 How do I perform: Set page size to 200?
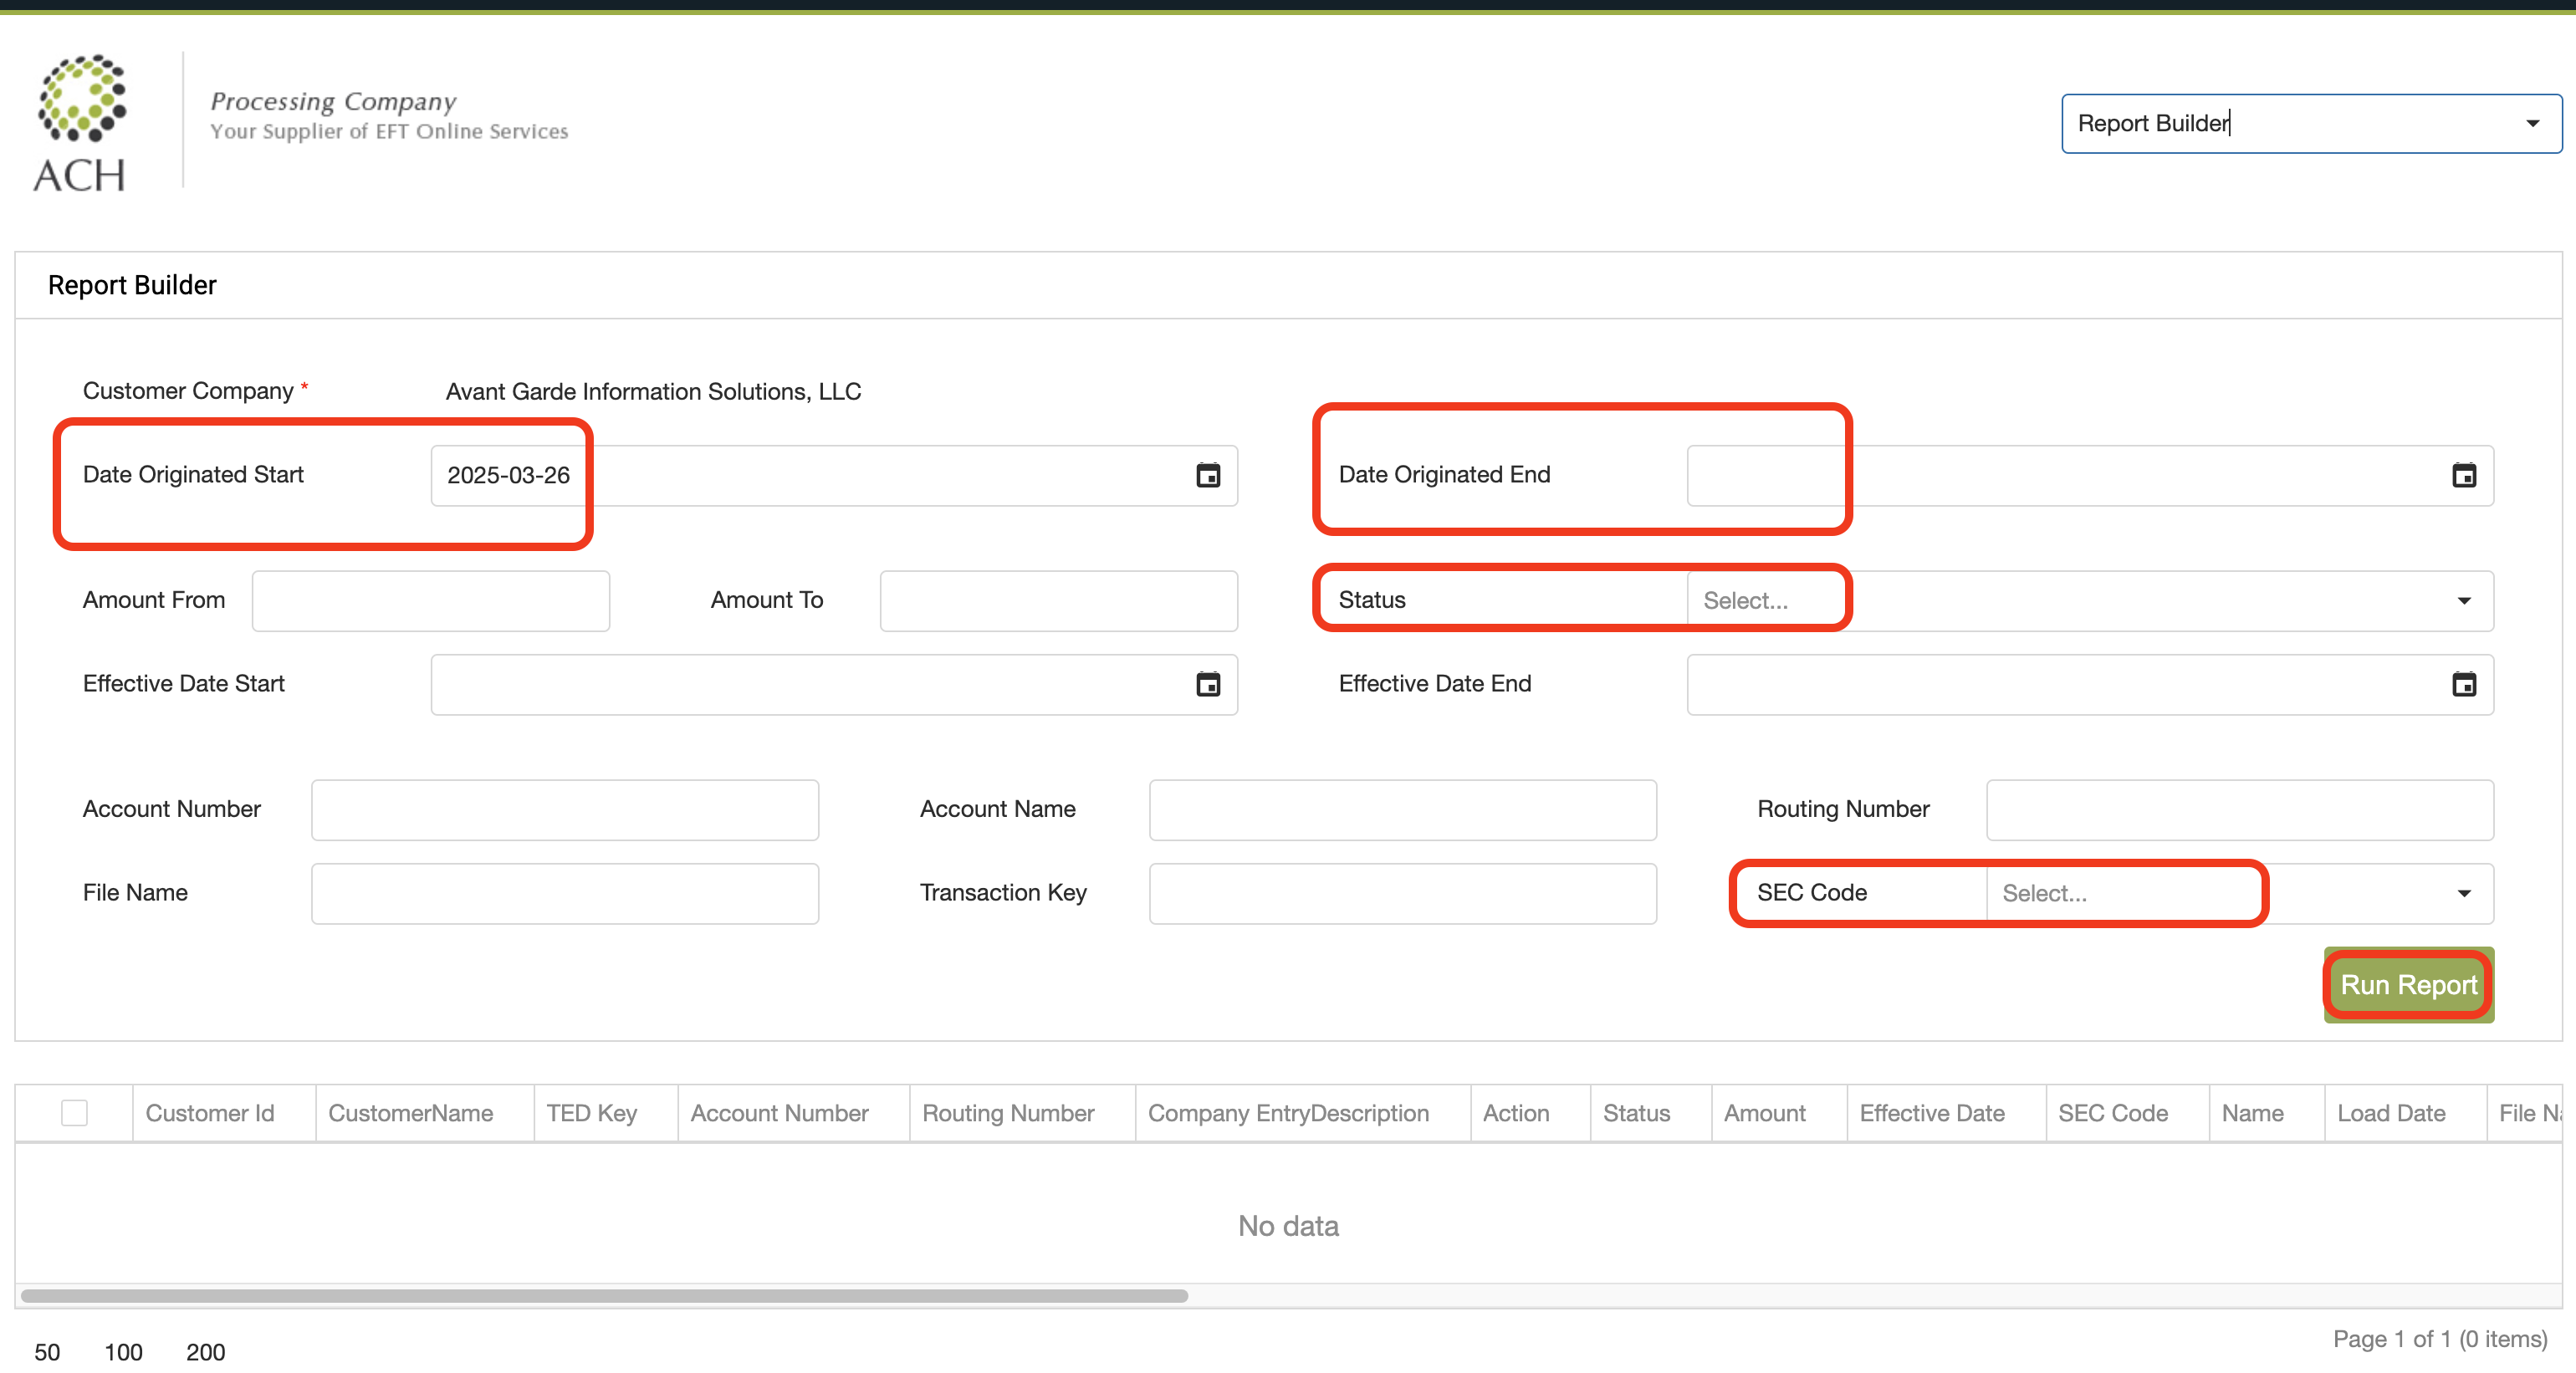click(x=205, y=1352)
